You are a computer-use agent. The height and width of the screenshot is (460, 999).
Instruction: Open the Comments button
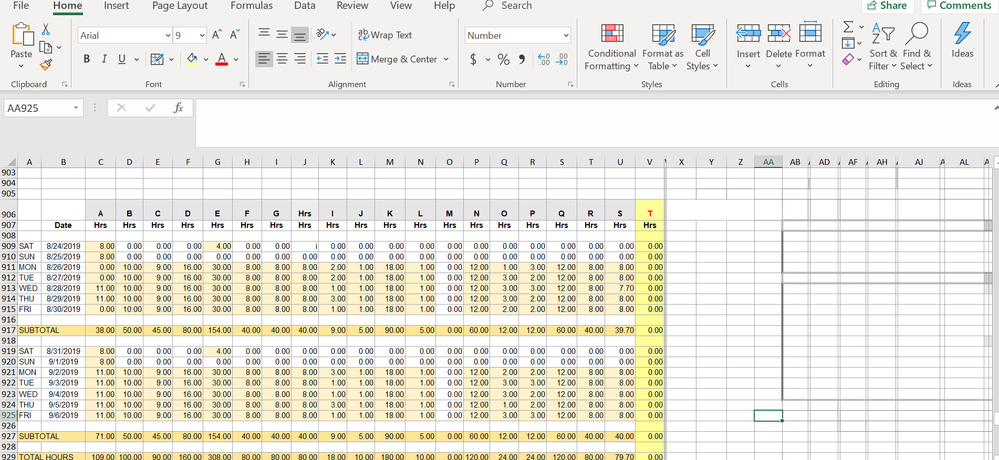click(x=959, y=6)
